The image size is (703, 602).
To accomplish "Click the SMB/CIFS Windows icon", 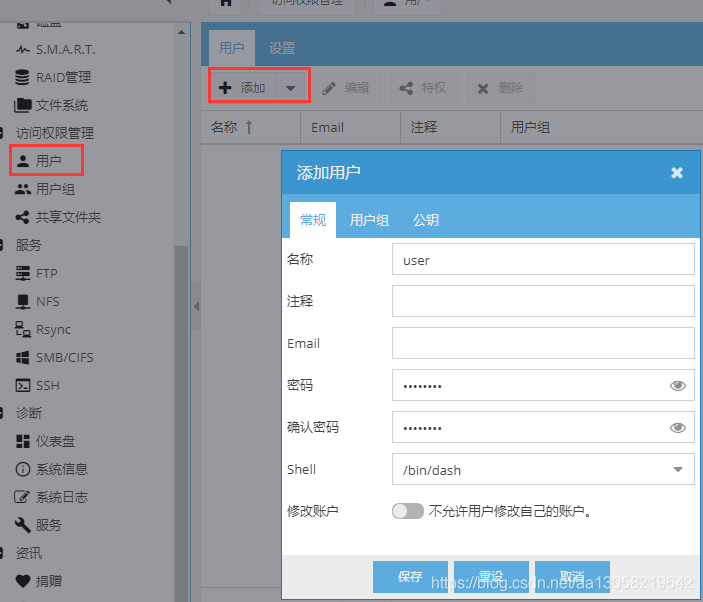I will 22,358.
